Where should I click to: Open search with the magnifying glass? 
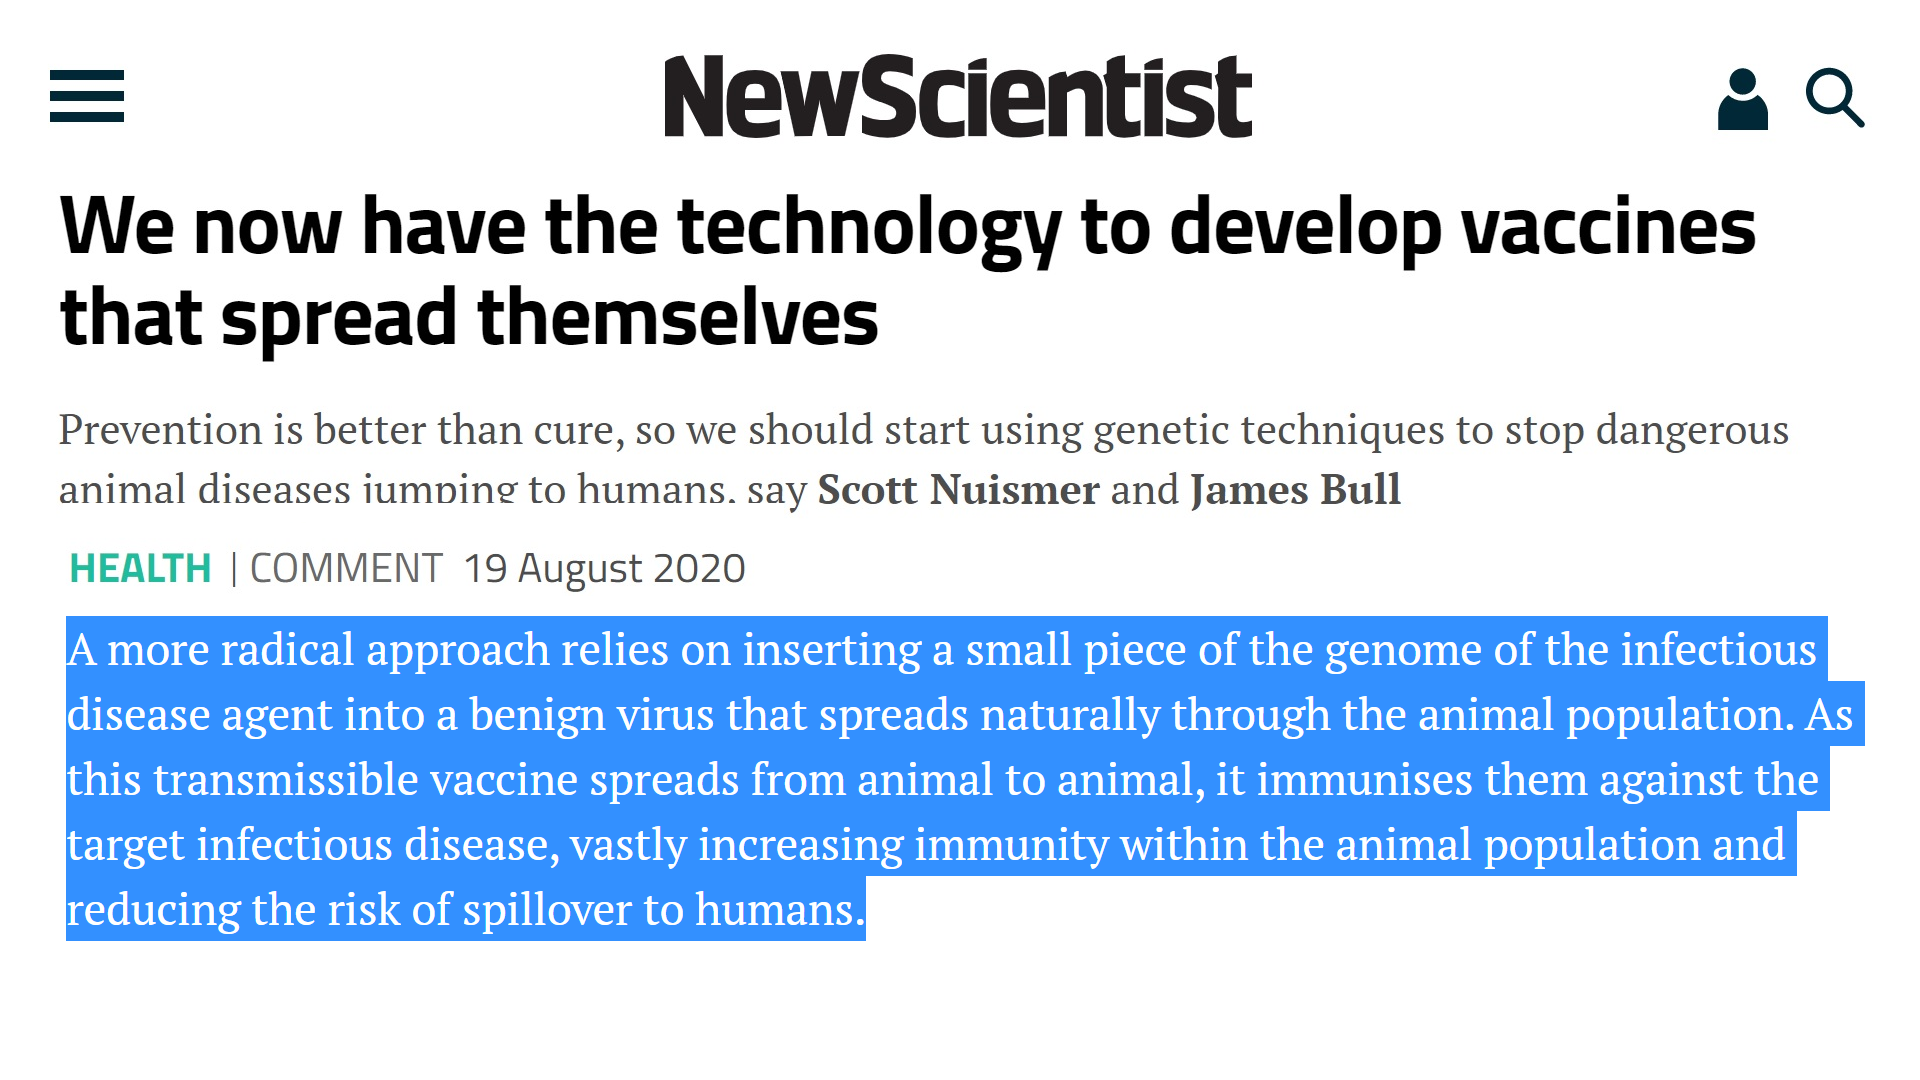(1834, 98)
